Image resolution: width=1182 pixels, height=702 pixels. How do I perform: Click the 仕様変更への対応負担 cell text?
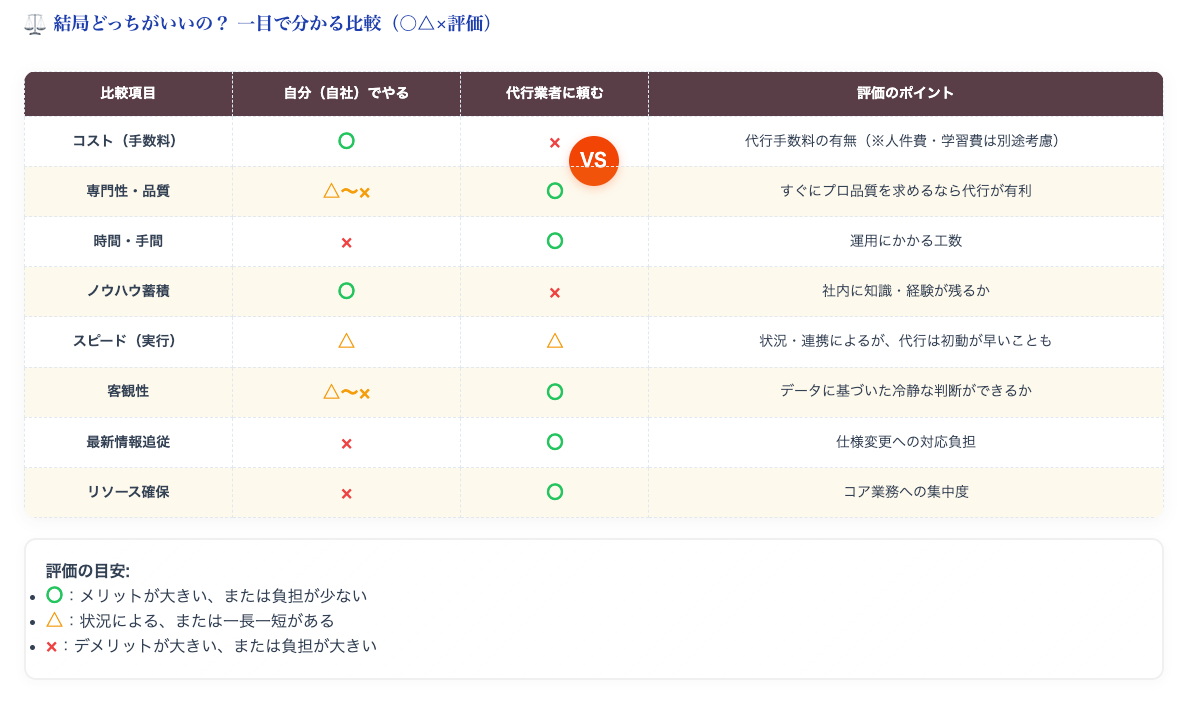(x=905, y=442)
